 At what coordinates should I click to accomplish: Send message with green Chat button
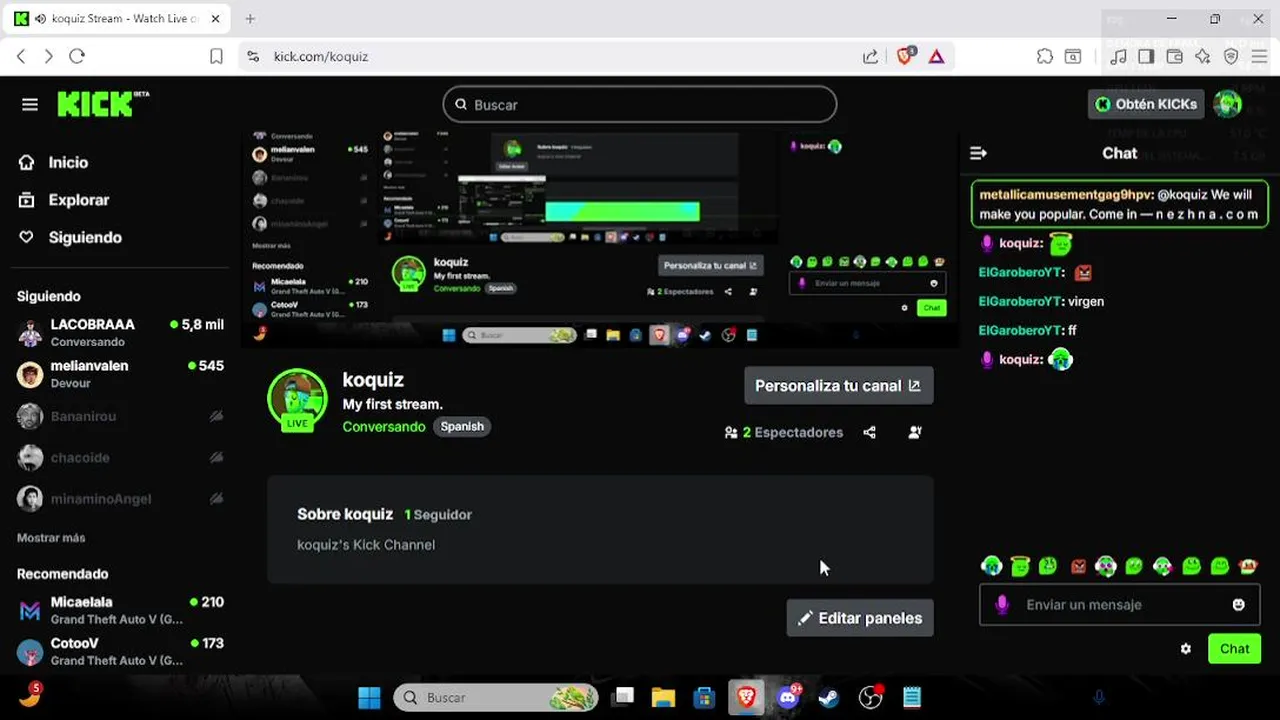[x=1234, y=649]
